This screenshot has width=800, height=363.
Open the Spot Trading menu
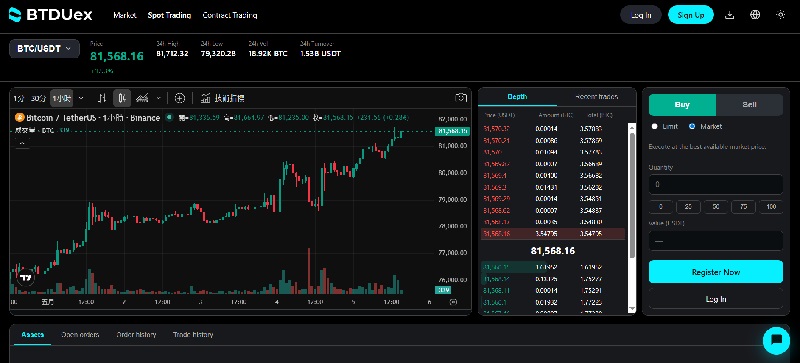(x=169, y=15)
